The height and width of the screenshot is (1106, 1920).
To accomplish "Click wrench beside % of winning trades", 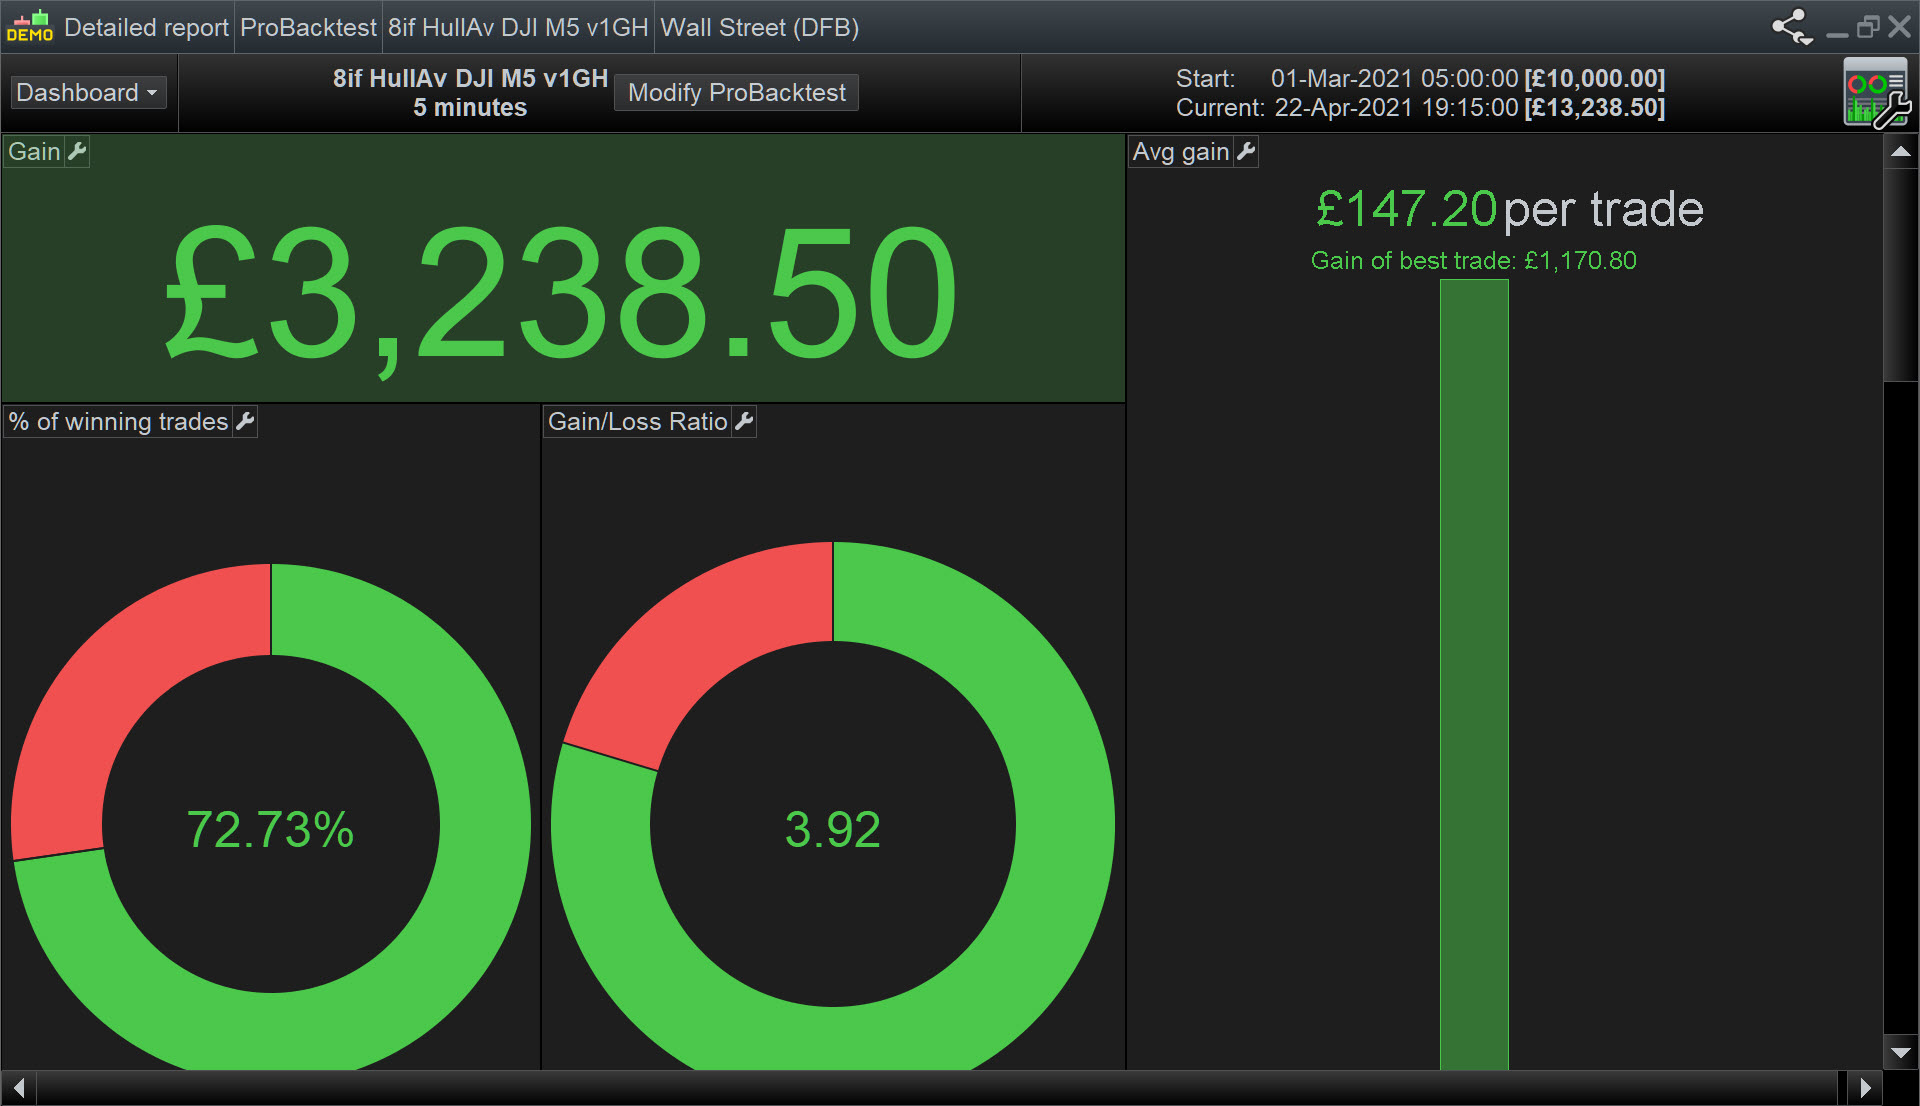I will (245, 421).
